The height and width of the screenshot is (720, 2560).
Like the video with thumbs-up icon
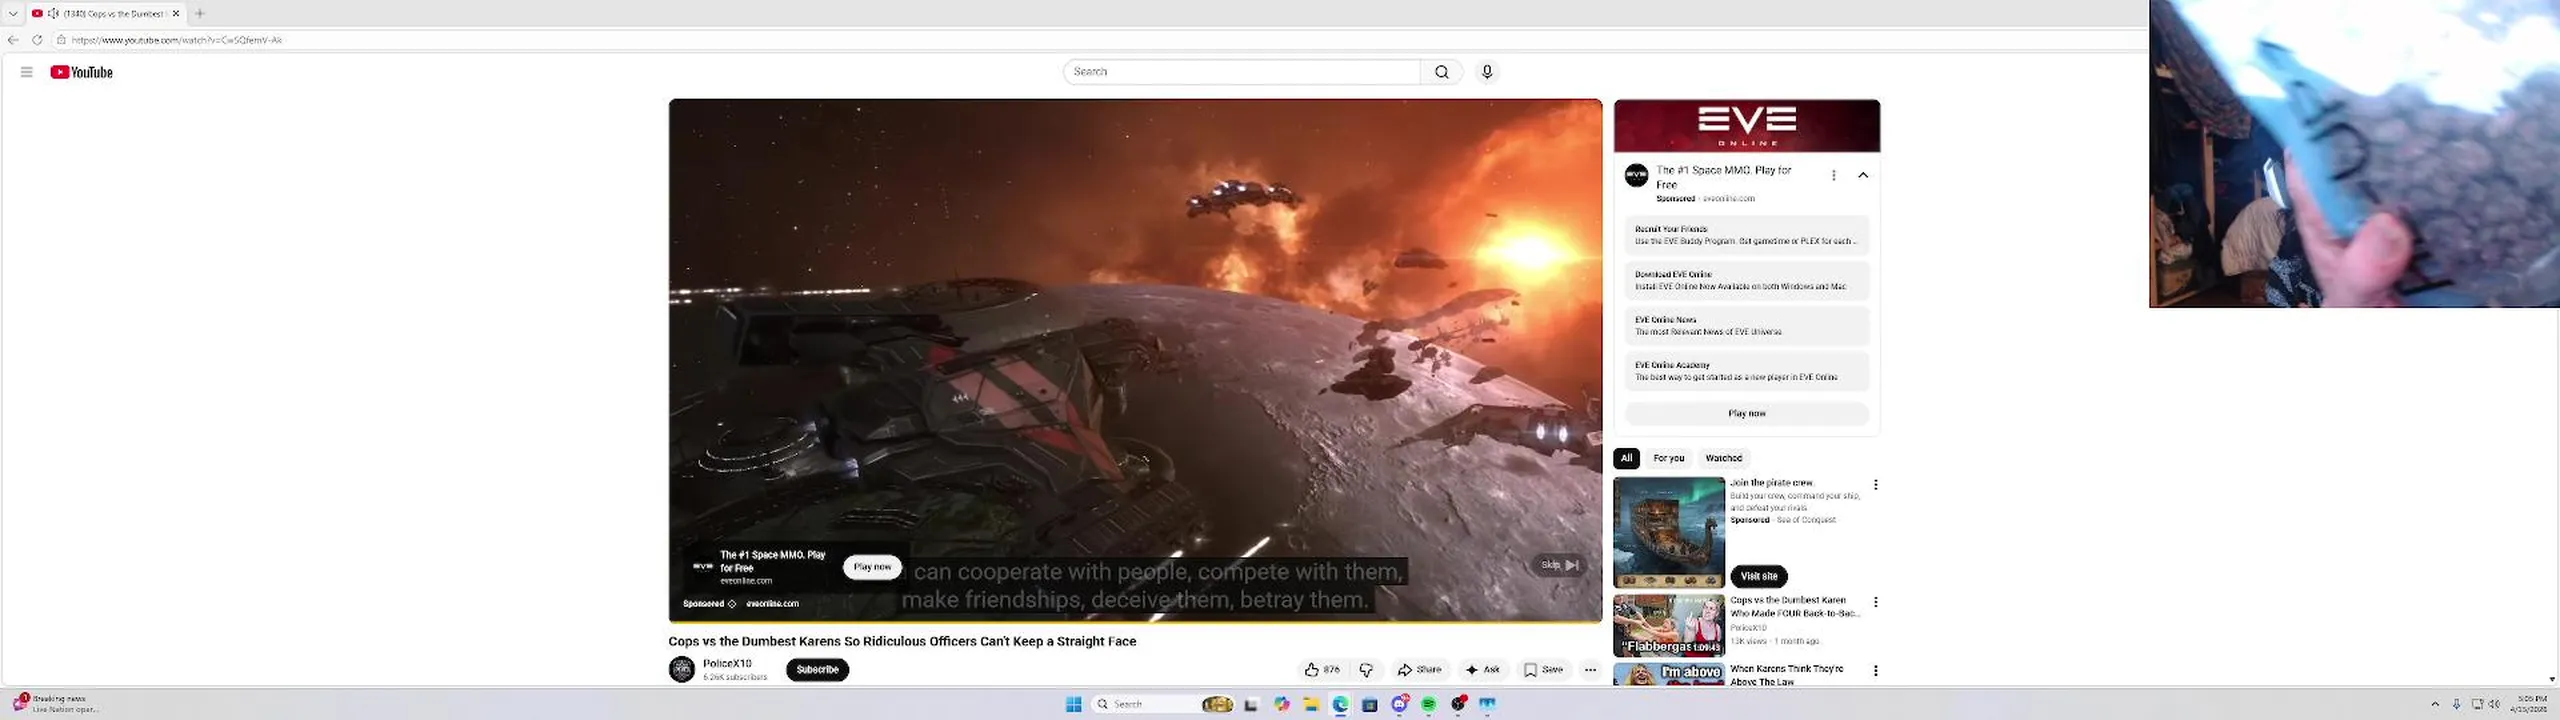tap(1322, 670)
